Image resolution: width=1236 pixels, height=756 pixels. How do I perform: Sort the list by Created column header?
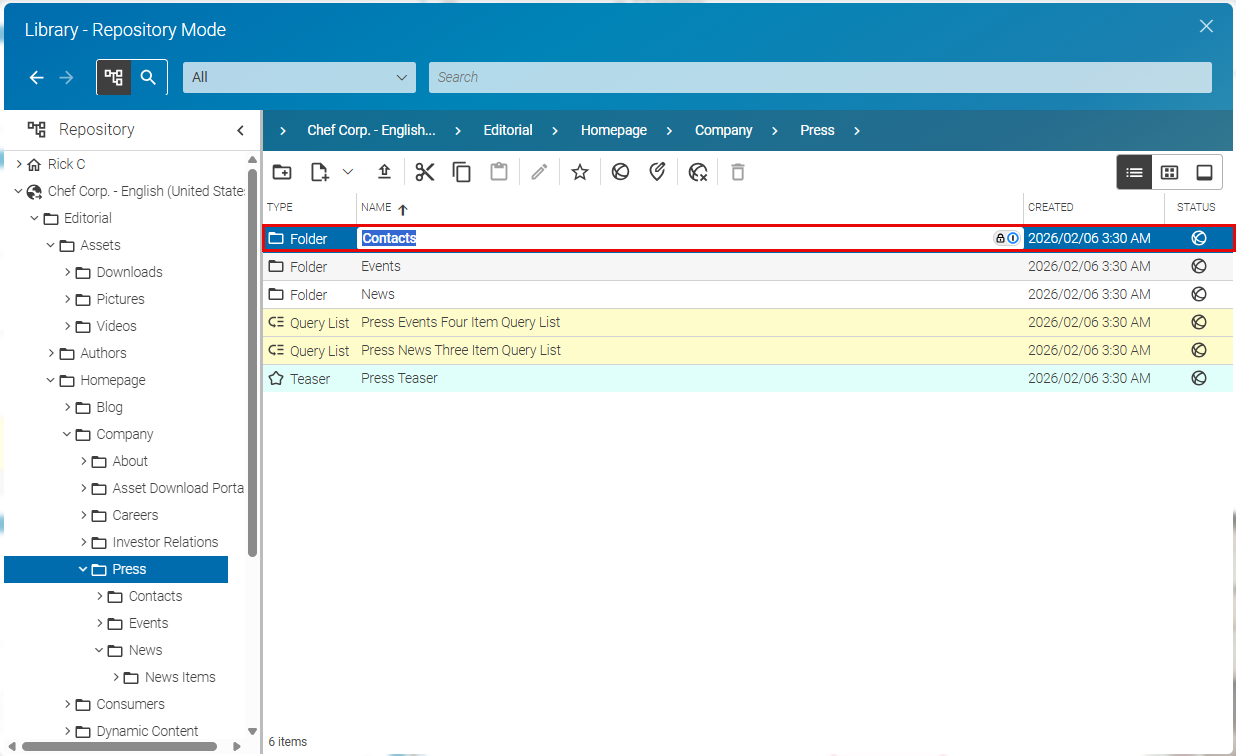pos(1051,207)
